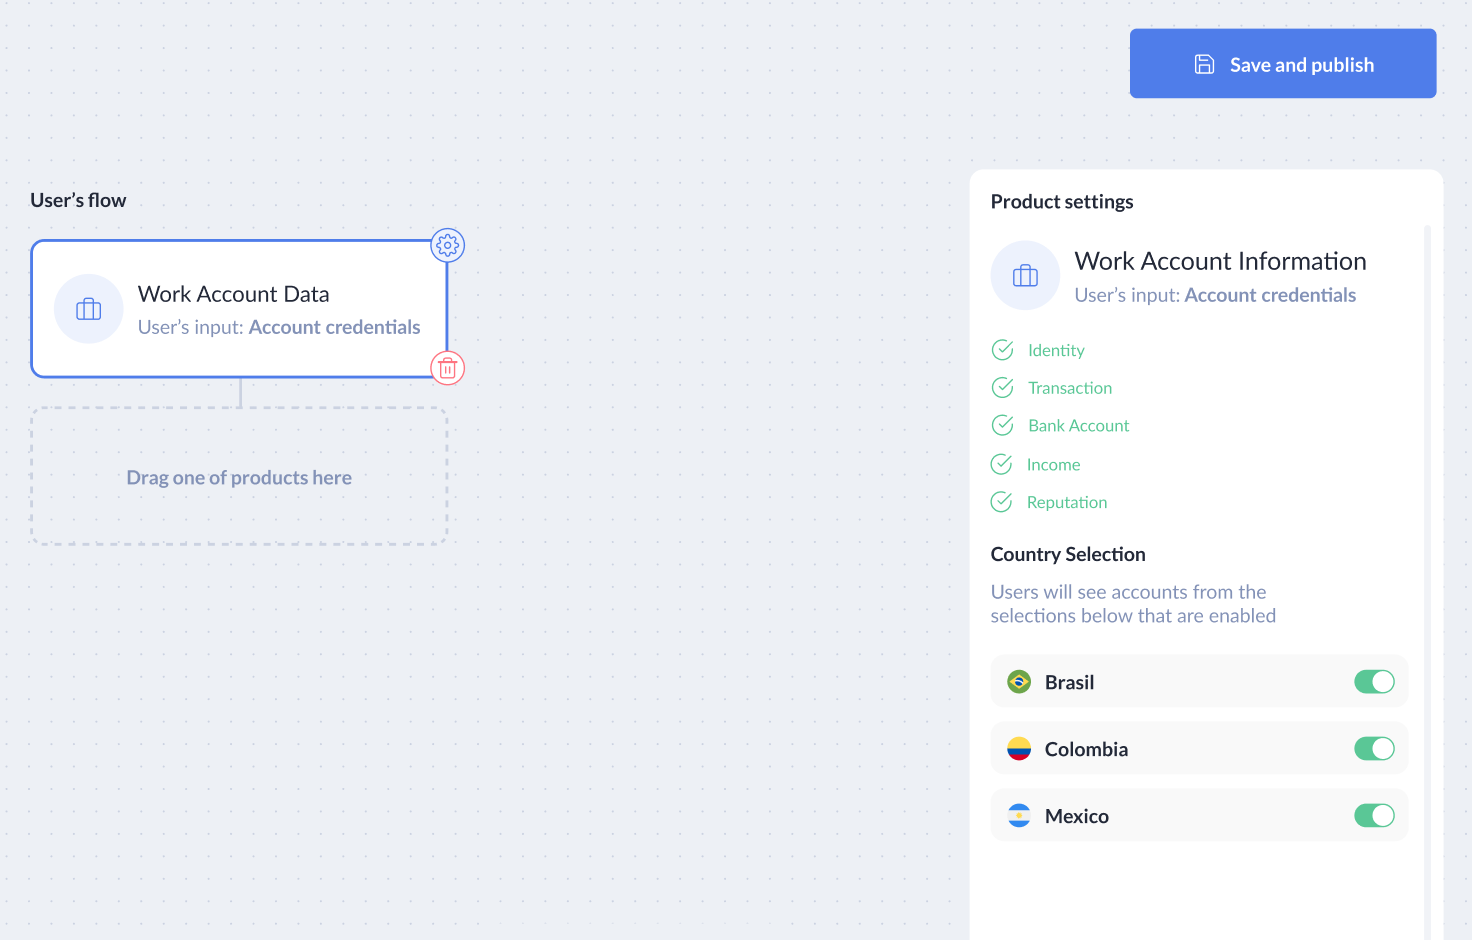
Task: Click the 'Drag one of products here' drop zone
Action: 239,476
